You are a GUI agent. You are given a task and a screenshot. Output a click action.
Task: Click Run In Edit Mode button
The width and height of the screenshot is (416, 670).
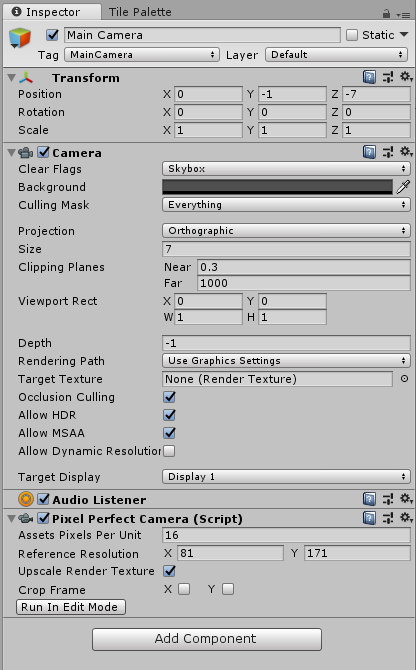[x=71, y=607]
